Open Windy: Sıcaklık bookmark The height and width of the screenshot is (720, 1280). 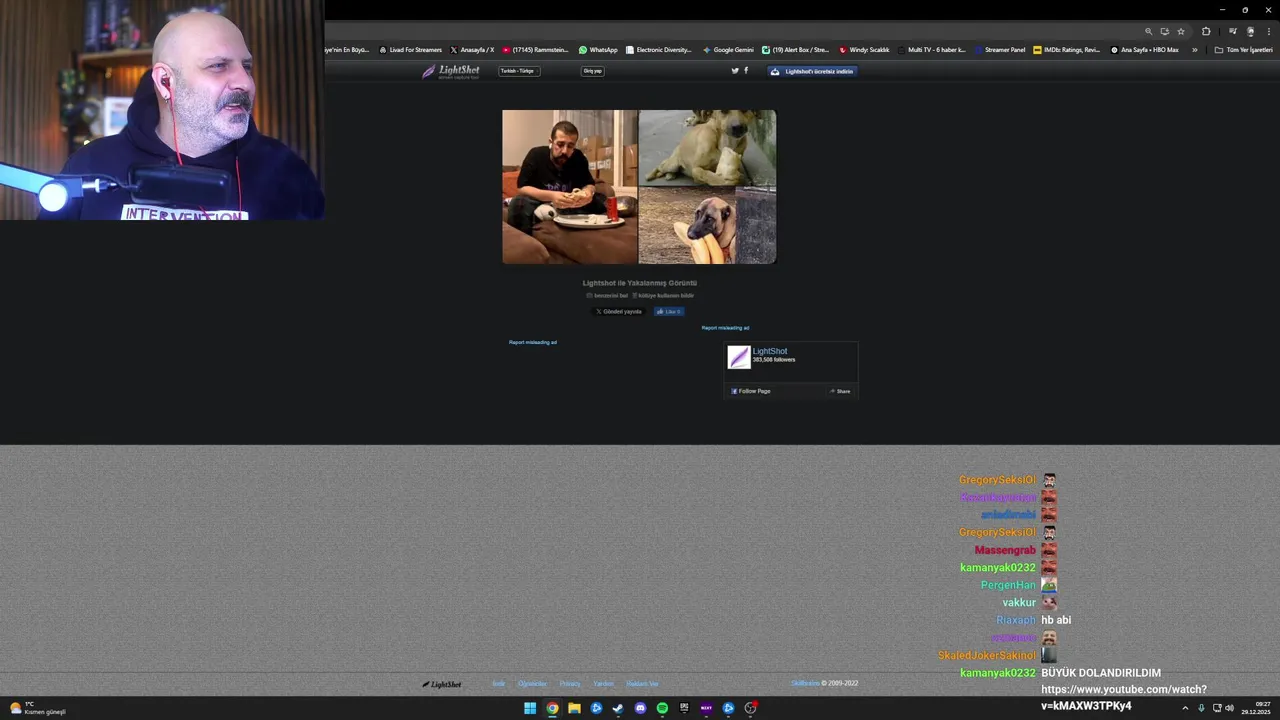coord(864,50)
